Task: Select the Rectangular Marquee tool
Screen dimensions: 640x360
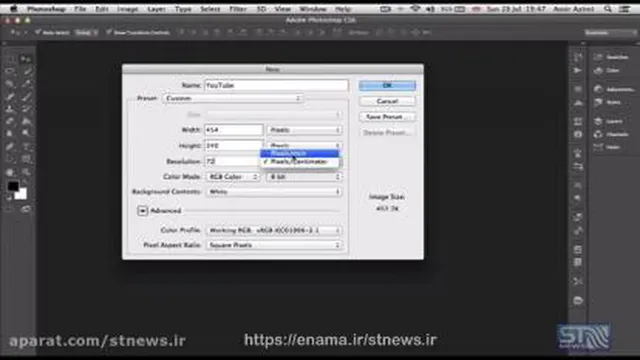Action: (x=10, y=59)
